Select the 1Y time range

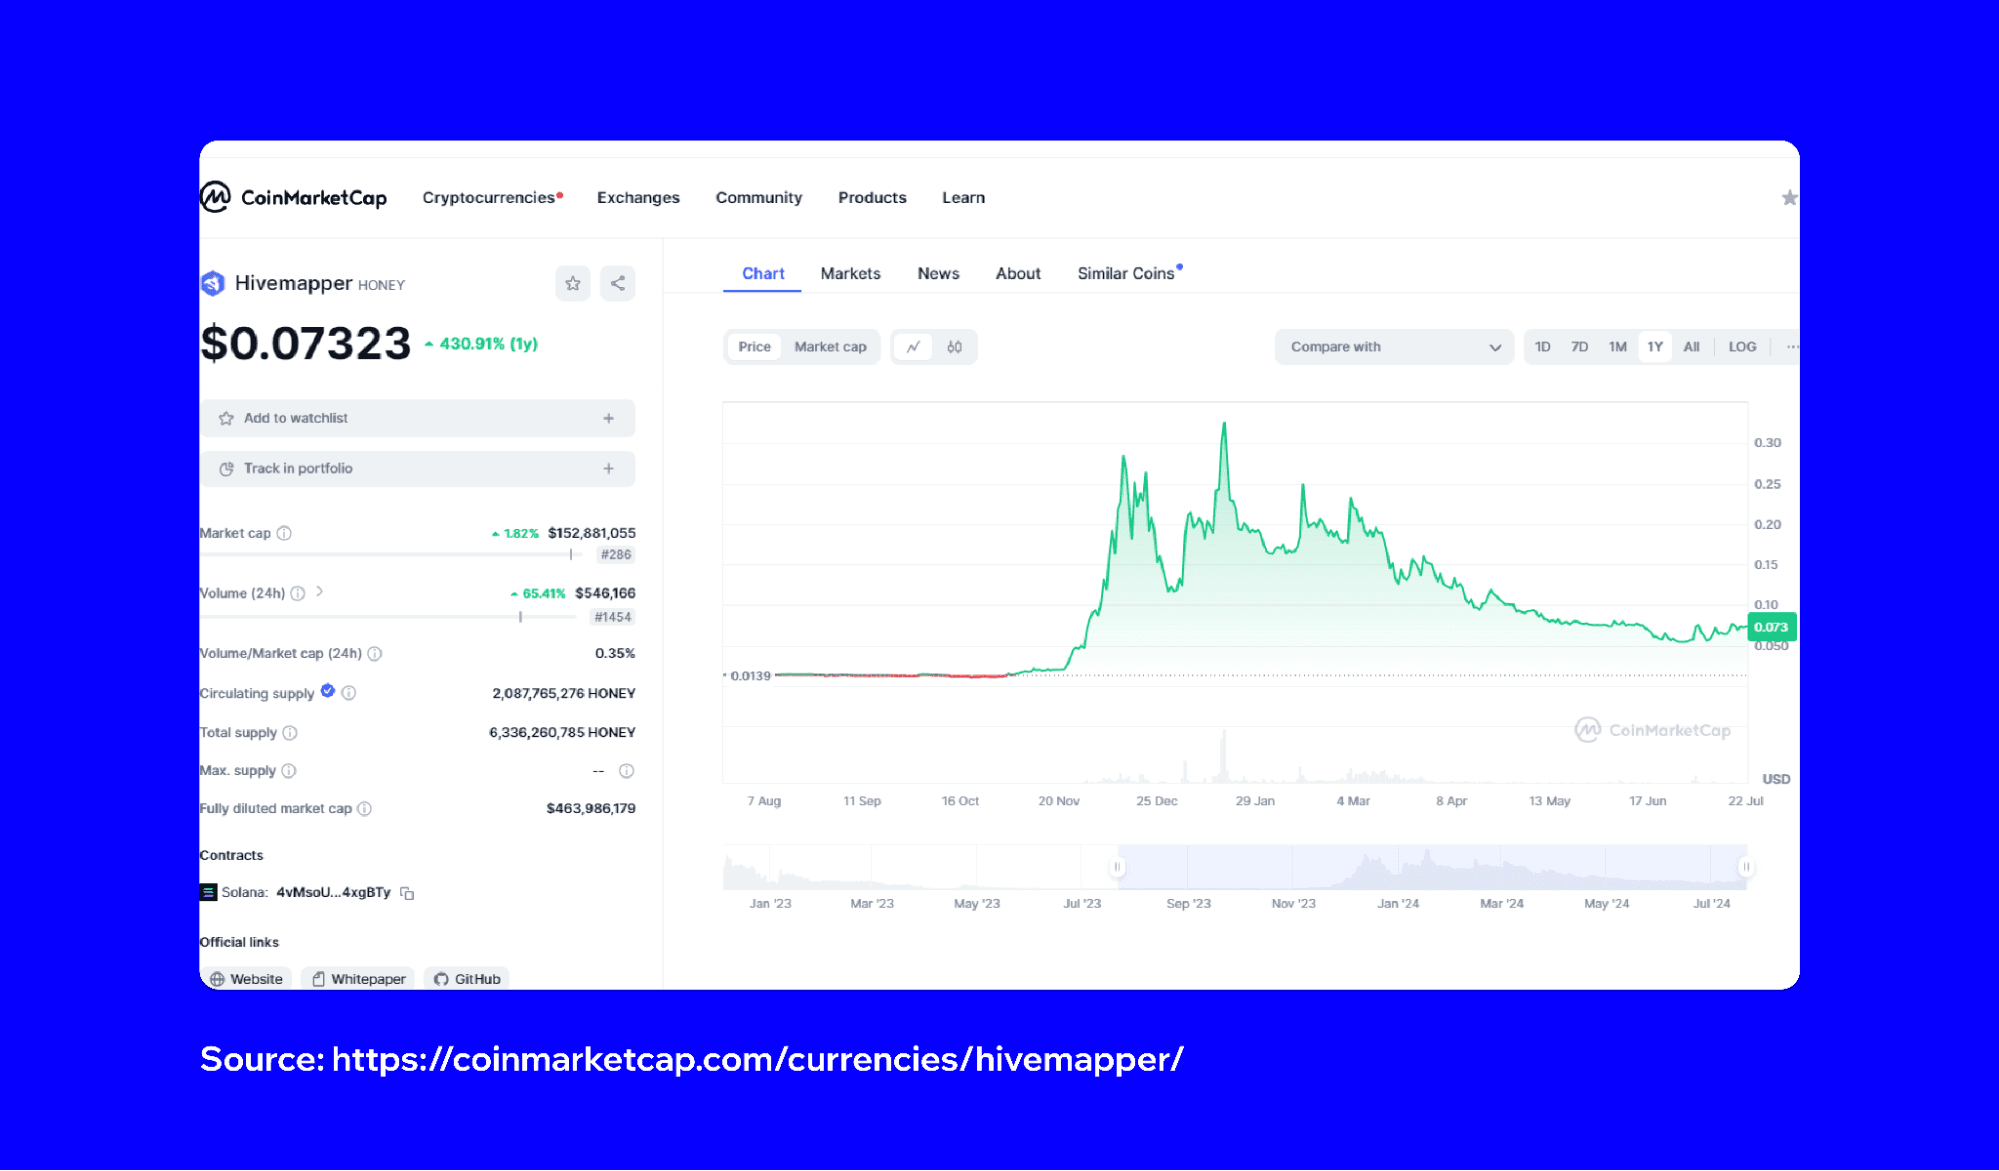pos(1655,347)
